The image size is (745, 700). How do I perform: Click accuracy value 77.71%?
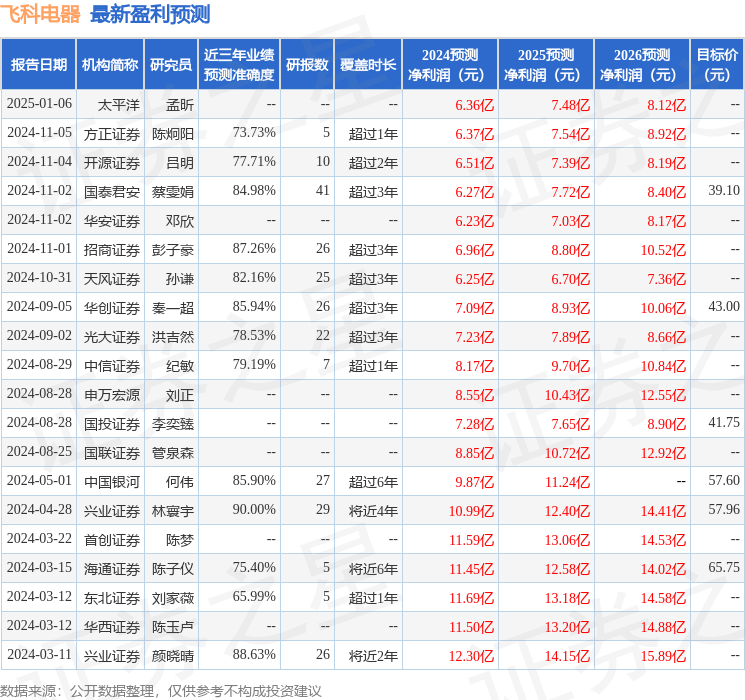(254, 162)
